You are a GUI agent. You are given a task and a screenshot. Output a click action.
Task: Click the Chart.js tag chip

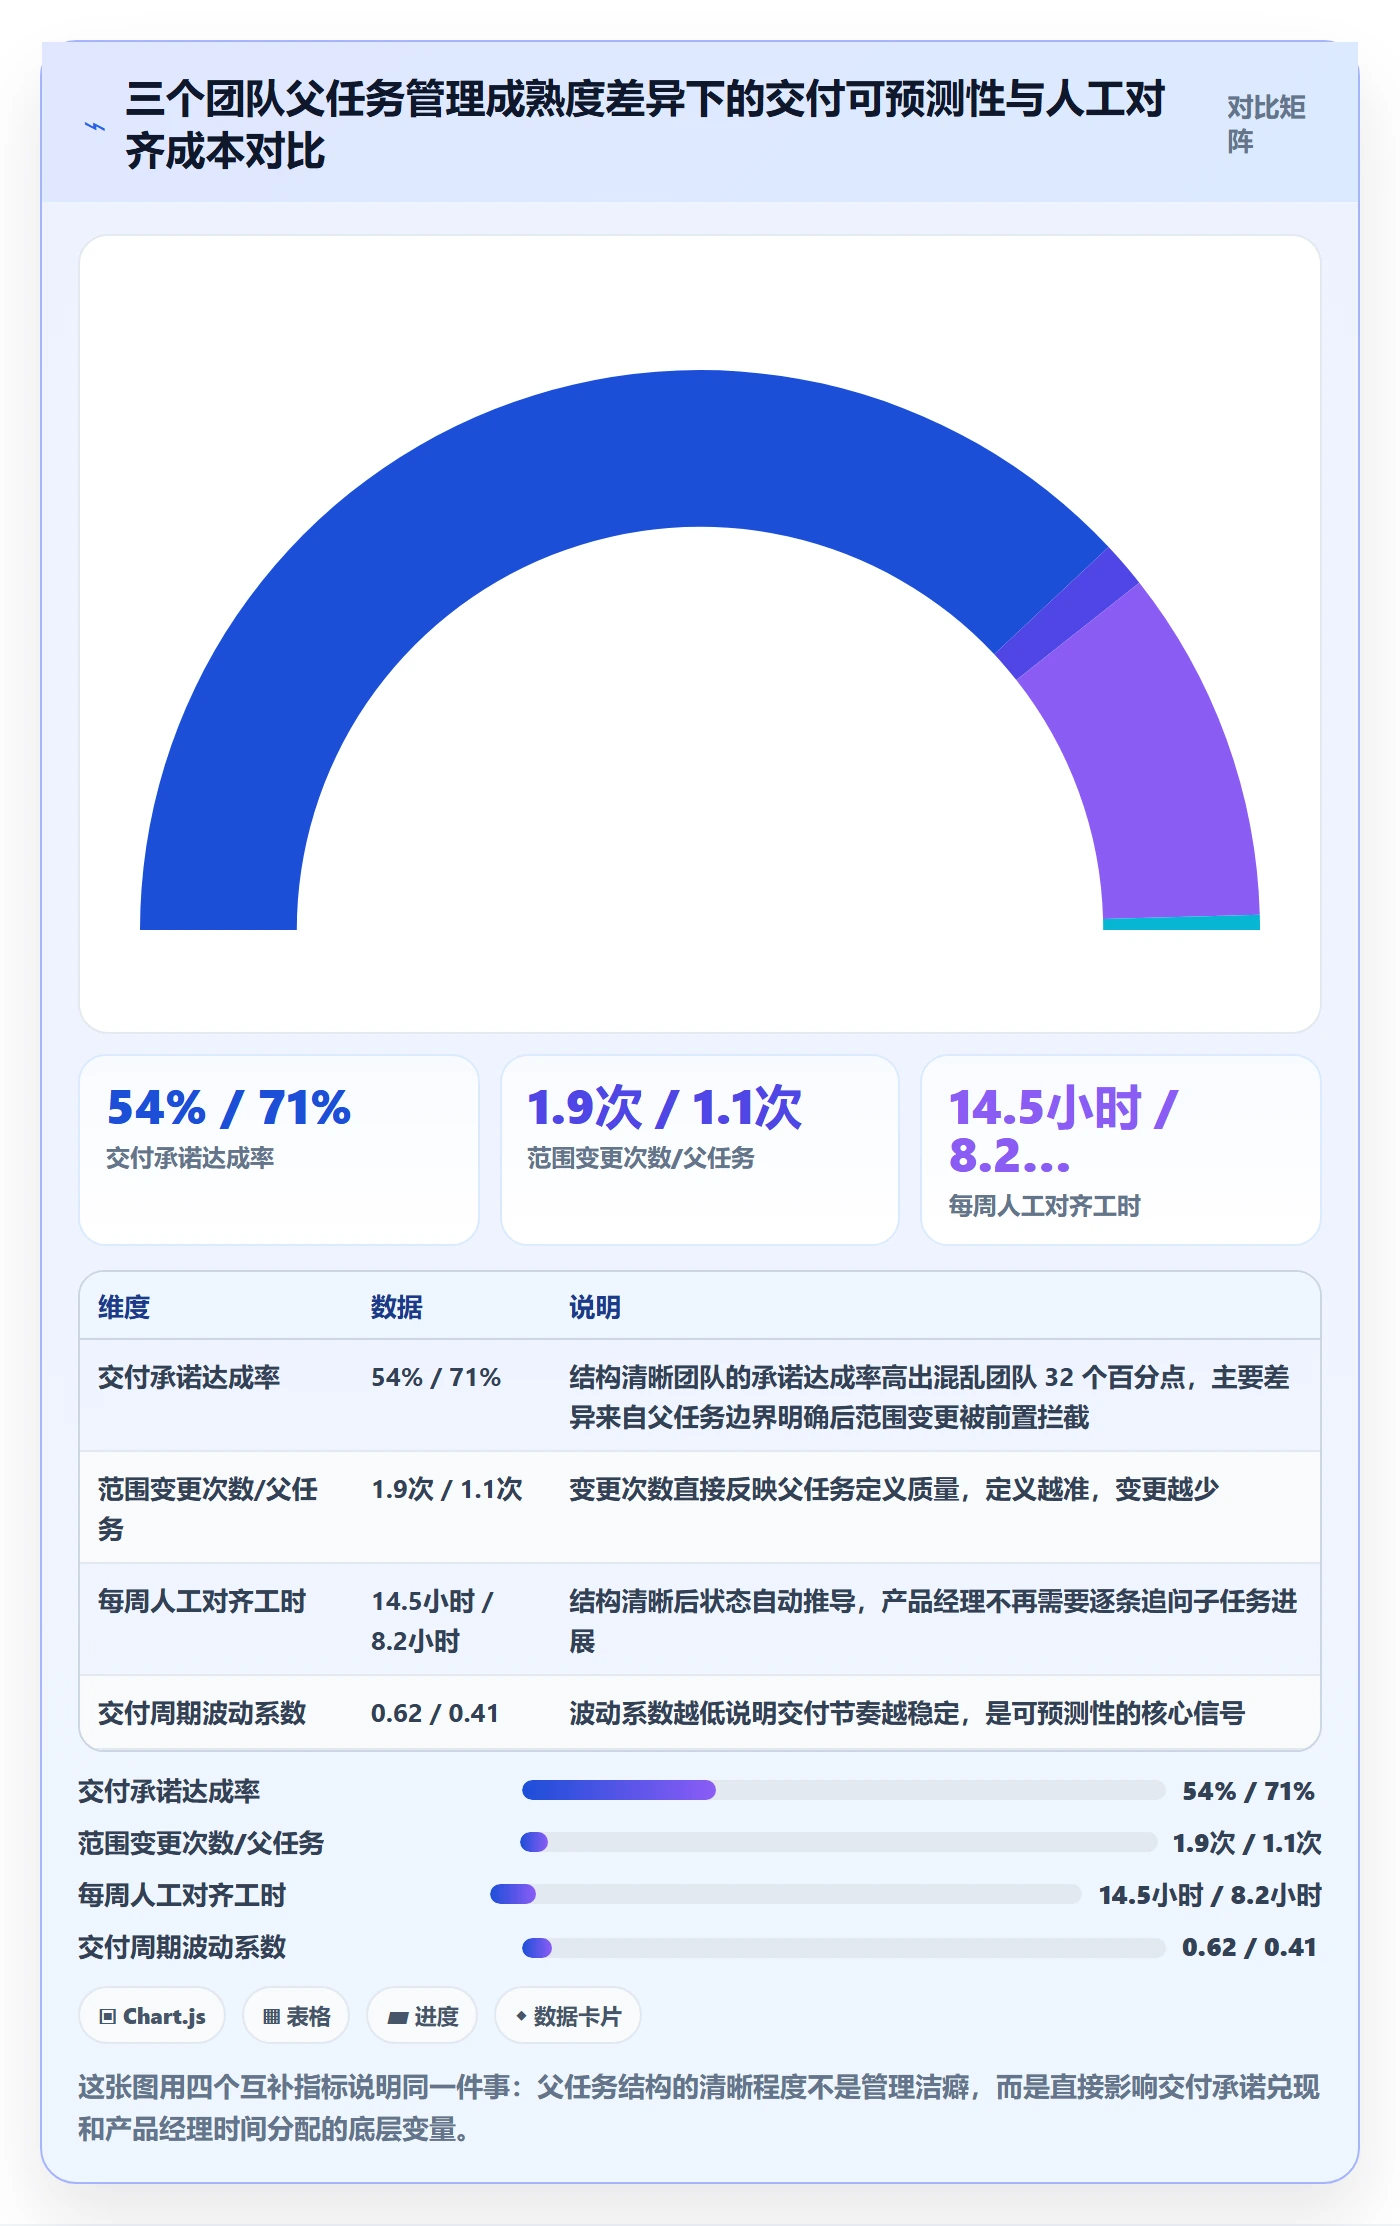(x=152, y=2016)
